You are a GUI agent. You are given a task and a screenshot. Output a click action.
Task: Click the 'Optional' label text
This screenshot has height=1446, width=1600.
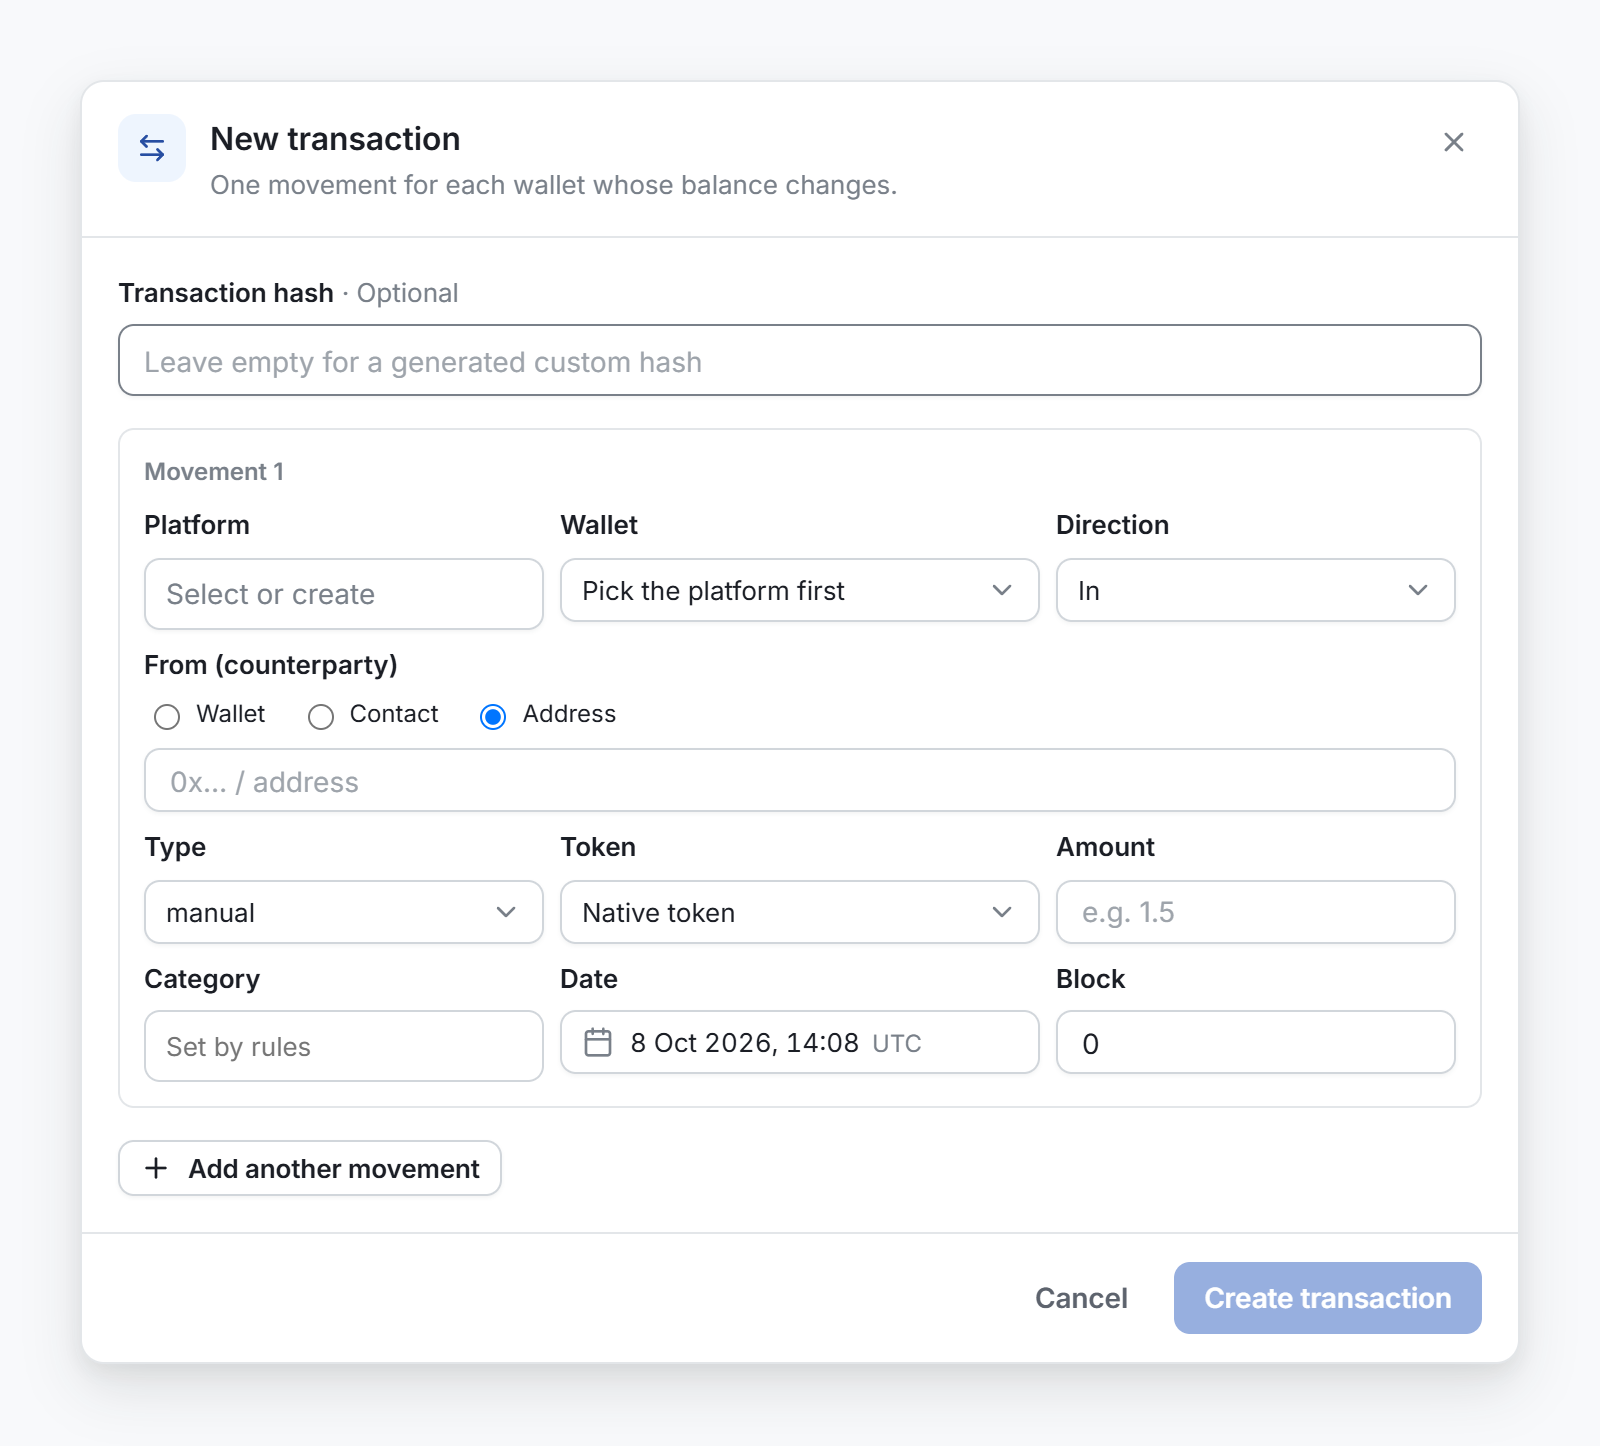[407, 293]
